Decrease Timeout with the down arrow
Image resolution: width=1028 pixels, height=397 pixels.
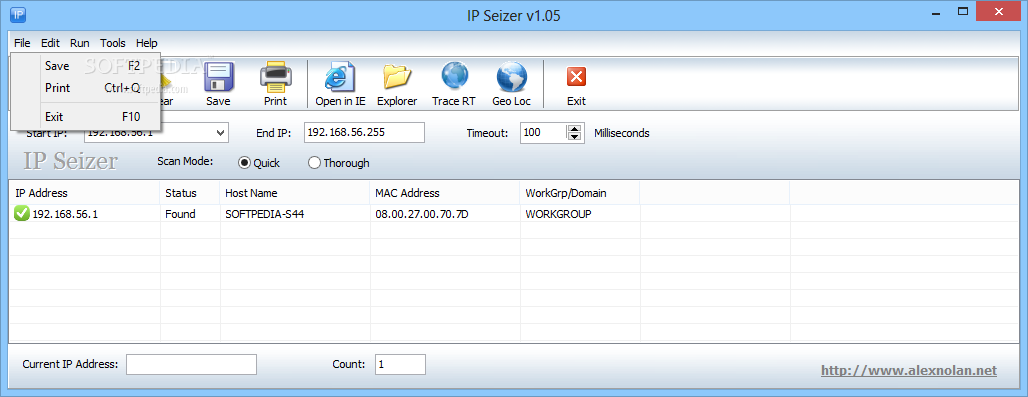575,137
